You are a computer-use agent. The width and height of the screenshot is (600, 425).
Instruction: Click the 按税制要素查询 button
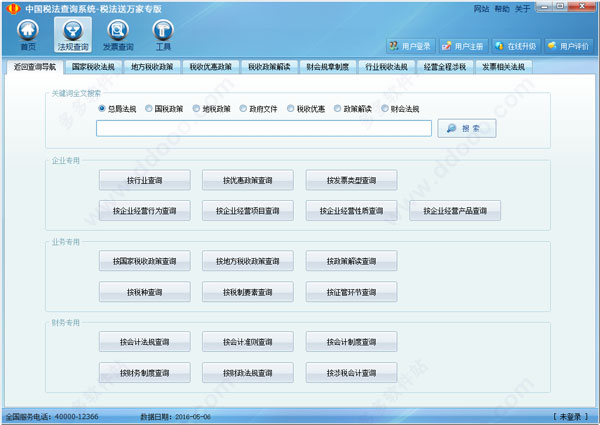(x=248, y=292)
